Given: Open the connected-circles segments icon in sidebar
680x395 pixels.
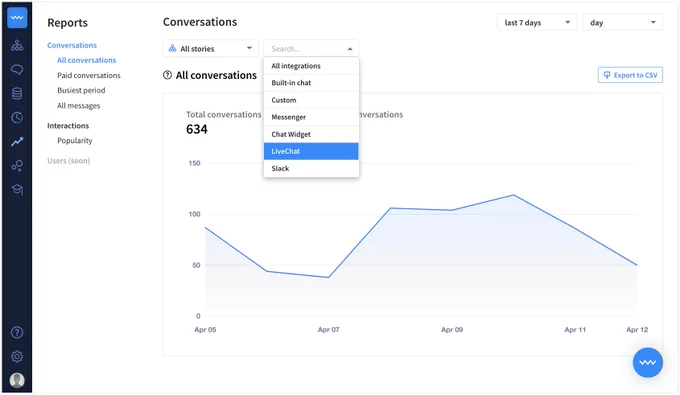Looking at the screenshot, I should coord(17,166).
